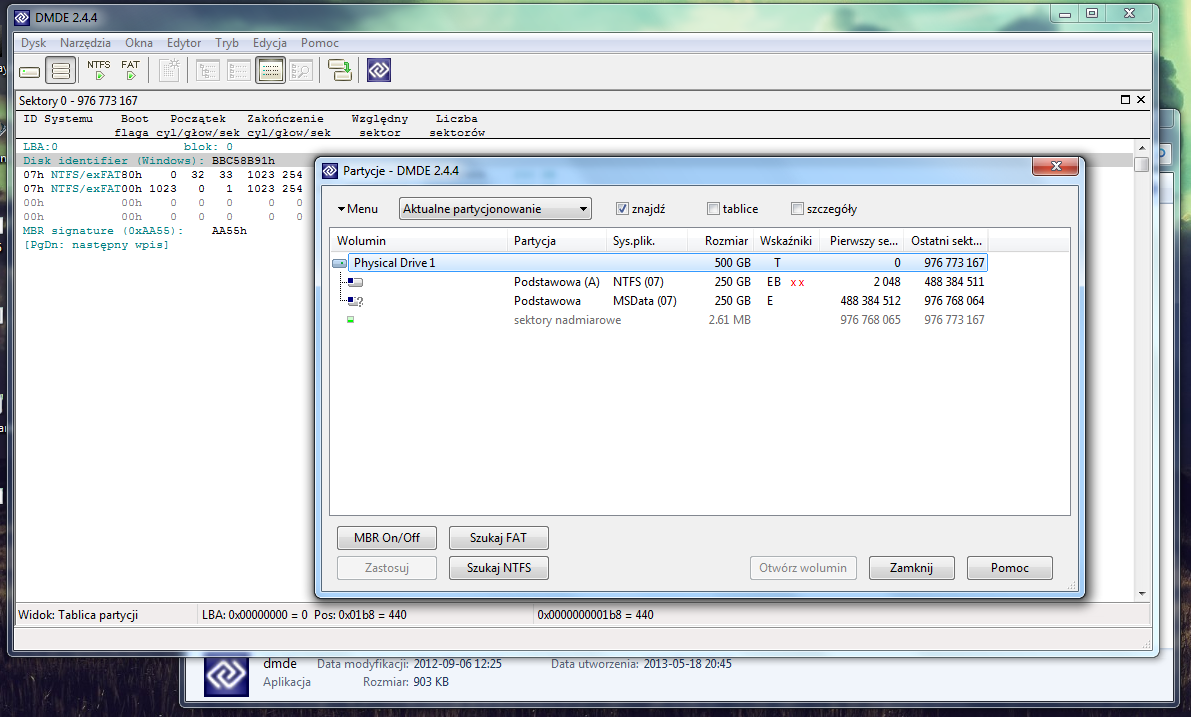Image resolution: width=1191 pixels, height=717 pixels.
Task: Open the Pomoc menu in menu bar
Action: coord(320,43)
